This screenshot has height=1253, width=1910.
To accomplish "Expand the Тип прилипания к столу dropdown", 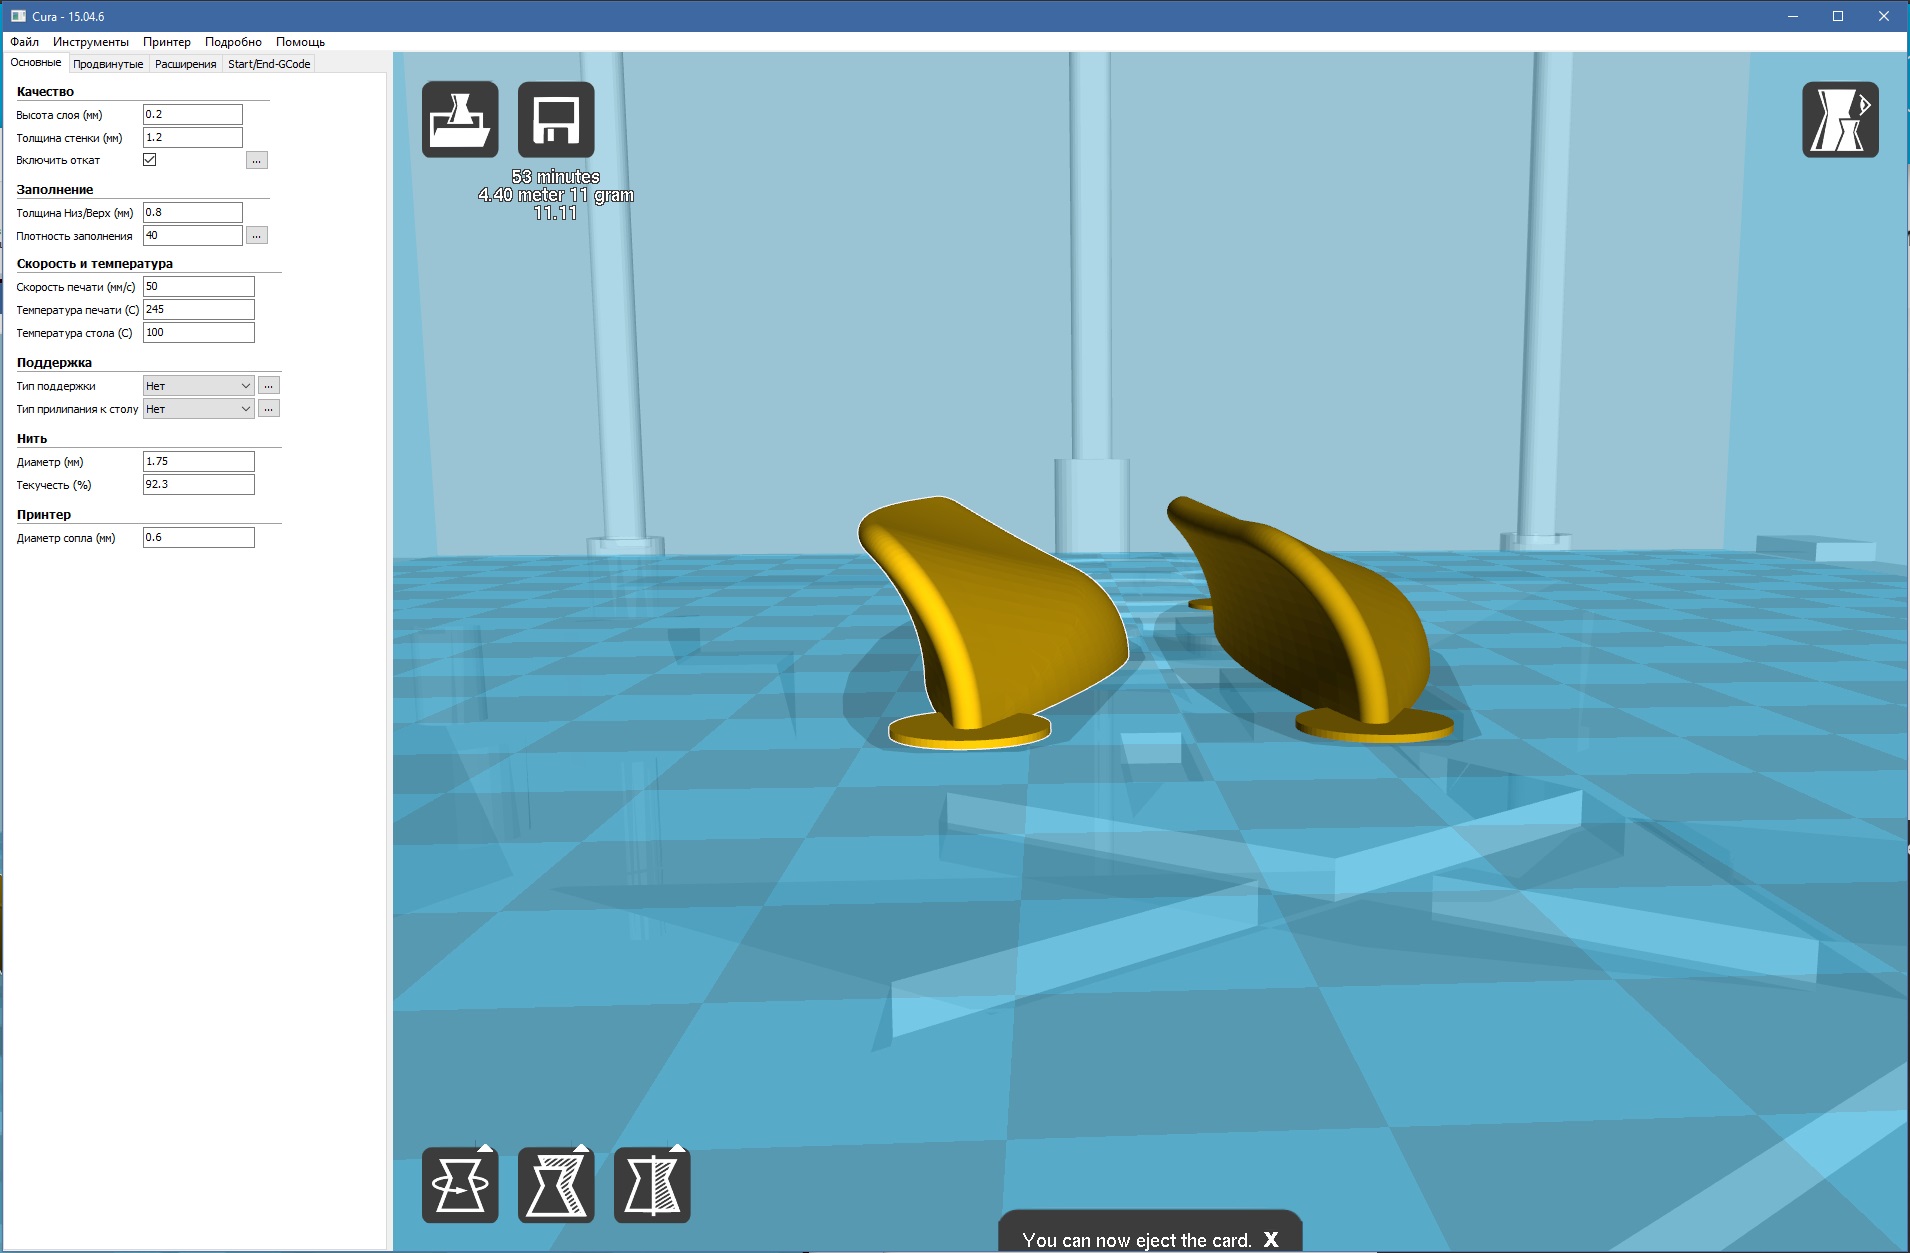I will point(198,409).
